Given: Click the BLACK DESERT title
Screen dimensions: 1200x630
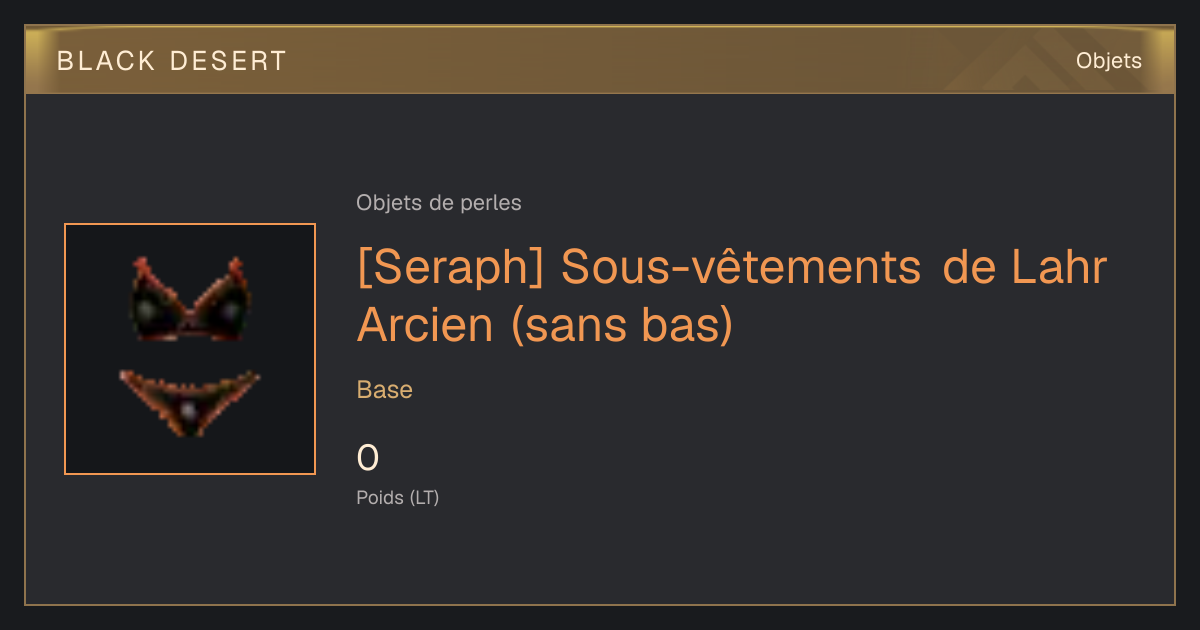Looking at the screenshot, I should click(172, 61).
